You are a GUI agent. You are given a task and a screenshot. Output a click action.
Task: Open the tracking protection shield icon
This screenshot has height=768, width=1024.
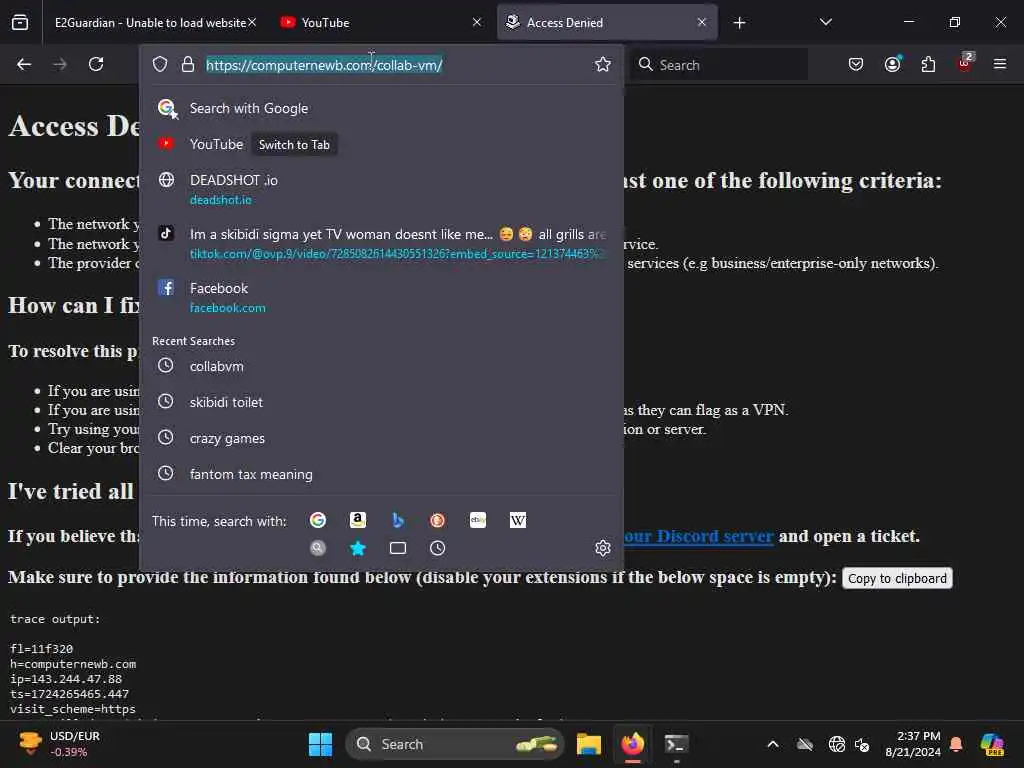(160, 64)
